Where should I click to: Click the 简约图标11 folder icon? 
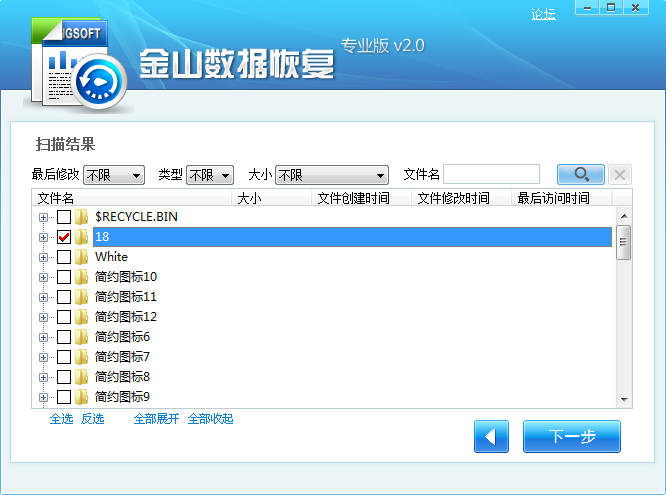point(82,297)
